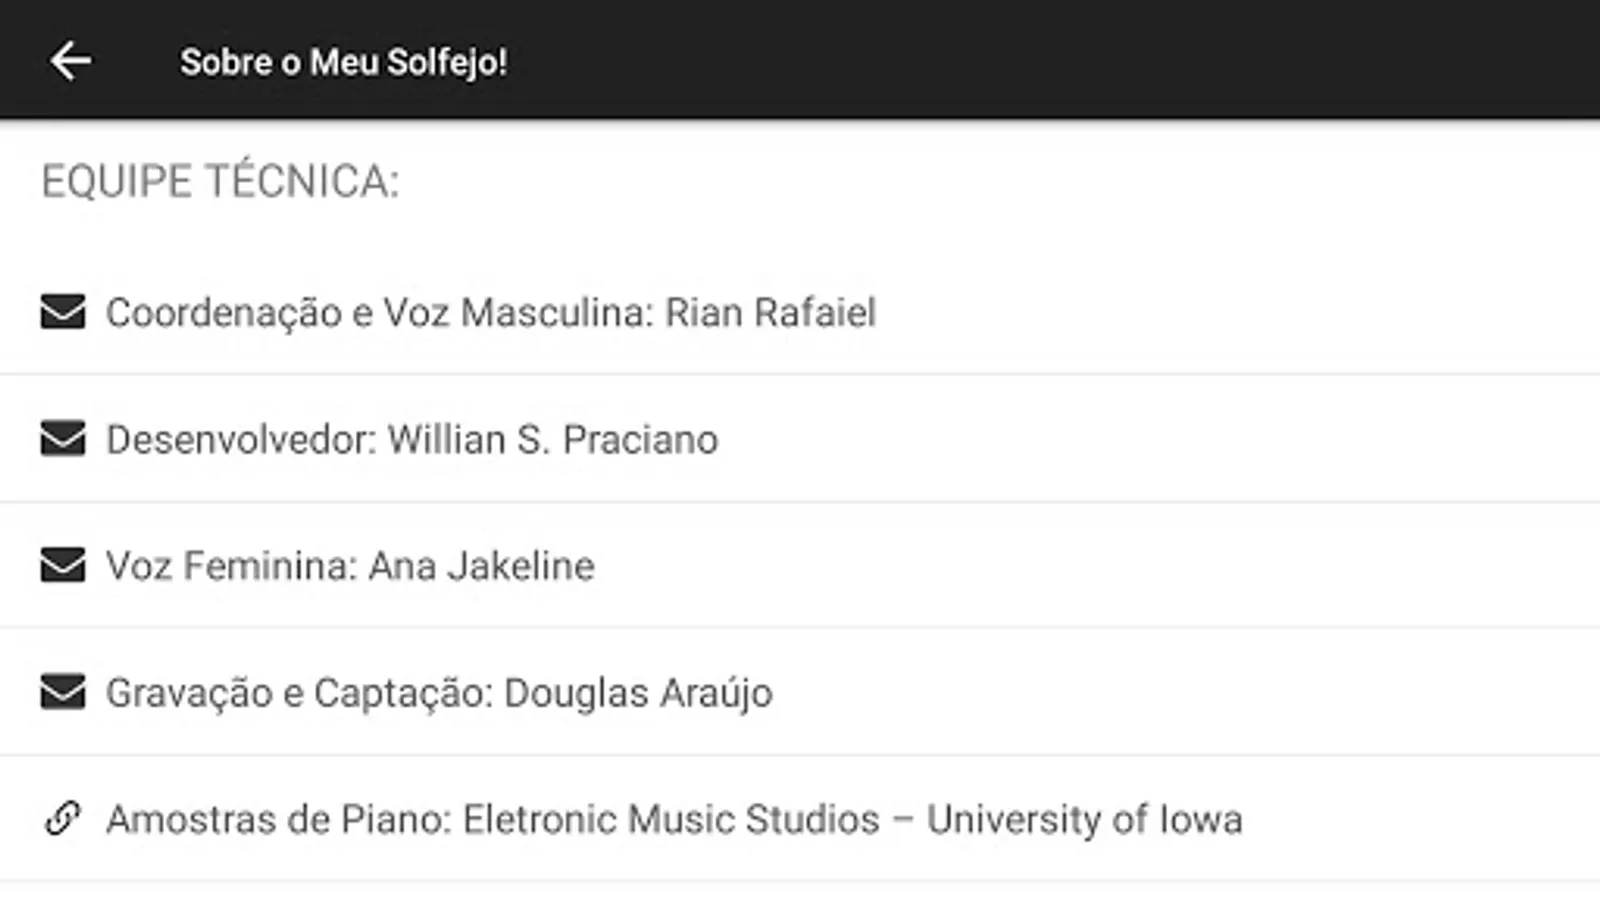Click the "EQUIPE TÉCNICA:" heading
This screenshot has width=1600, height=900.
[220, 182]
